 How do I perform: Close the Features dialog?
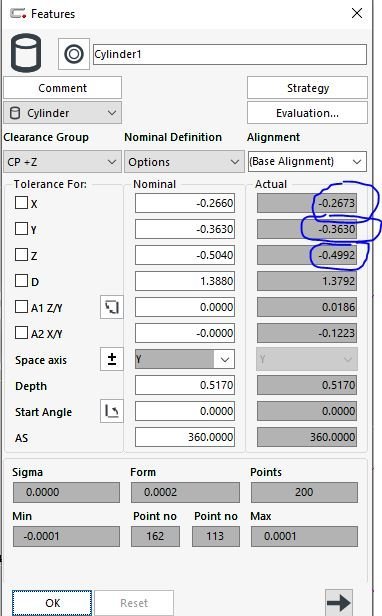tap(357, 13)
